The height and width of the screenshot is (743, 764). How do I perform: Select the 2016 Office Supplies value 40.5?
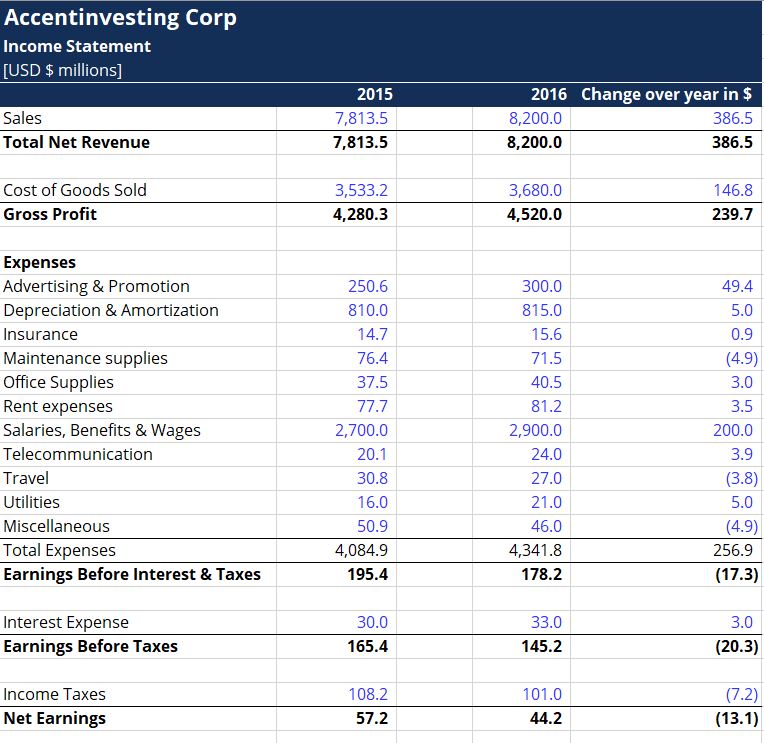521,382
